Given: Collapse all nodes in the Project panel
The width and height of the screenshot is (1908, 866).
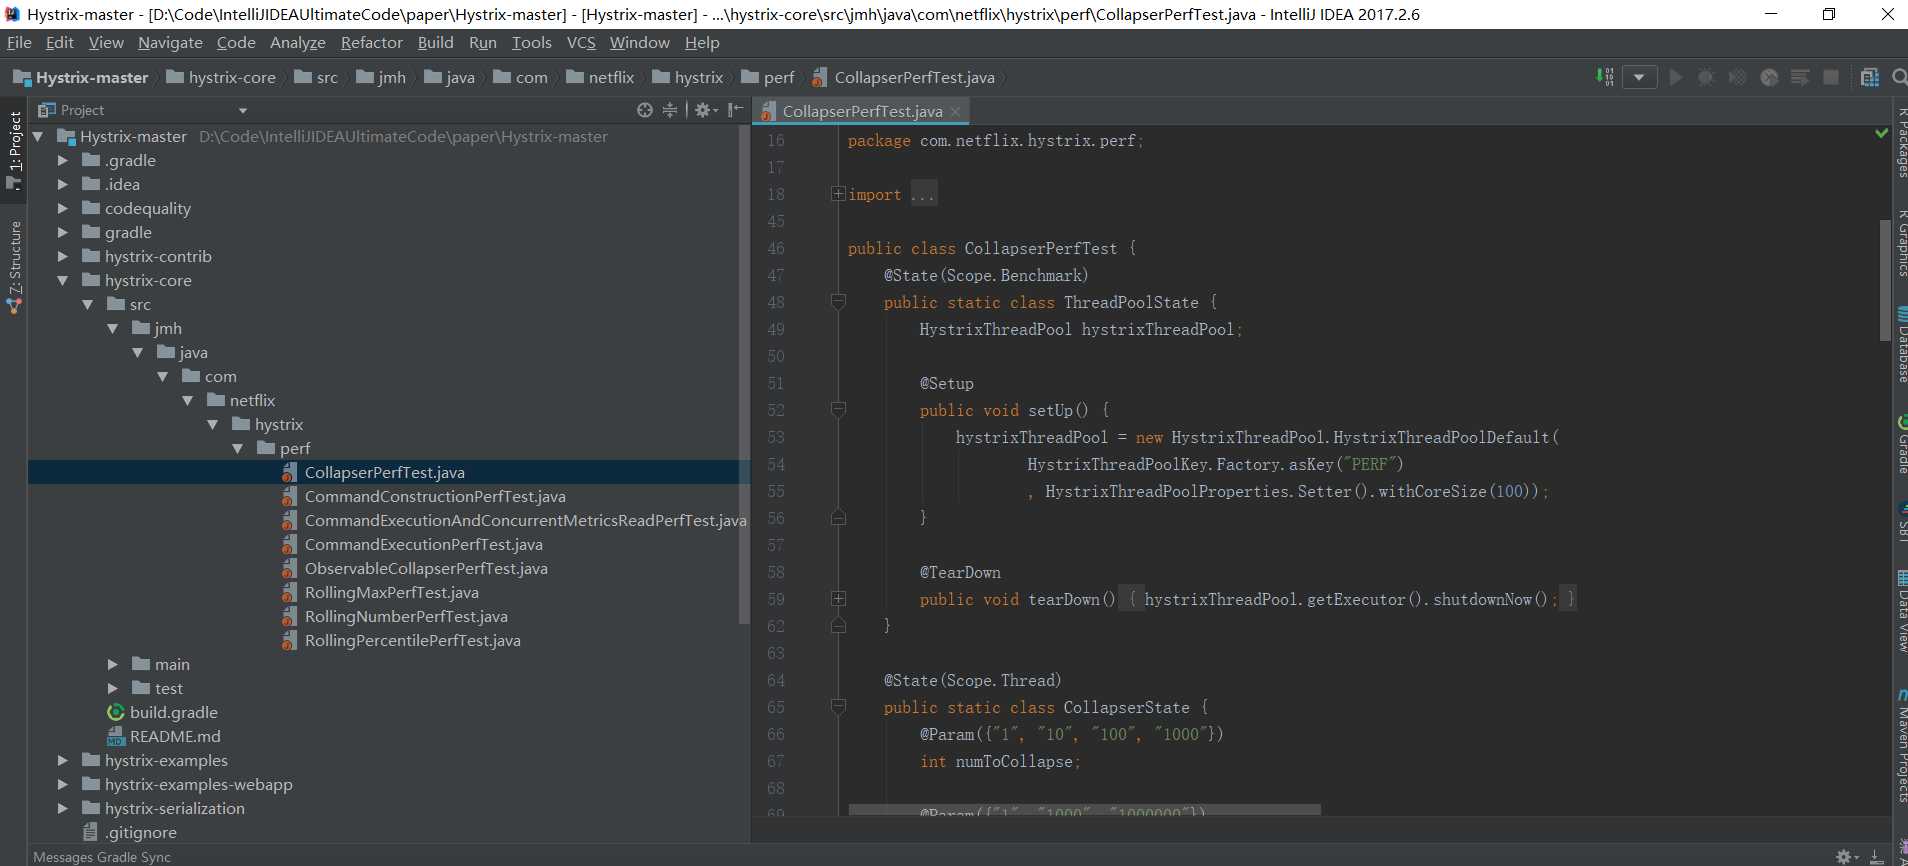Looking at the screenshot, I should tap(670, 110).
